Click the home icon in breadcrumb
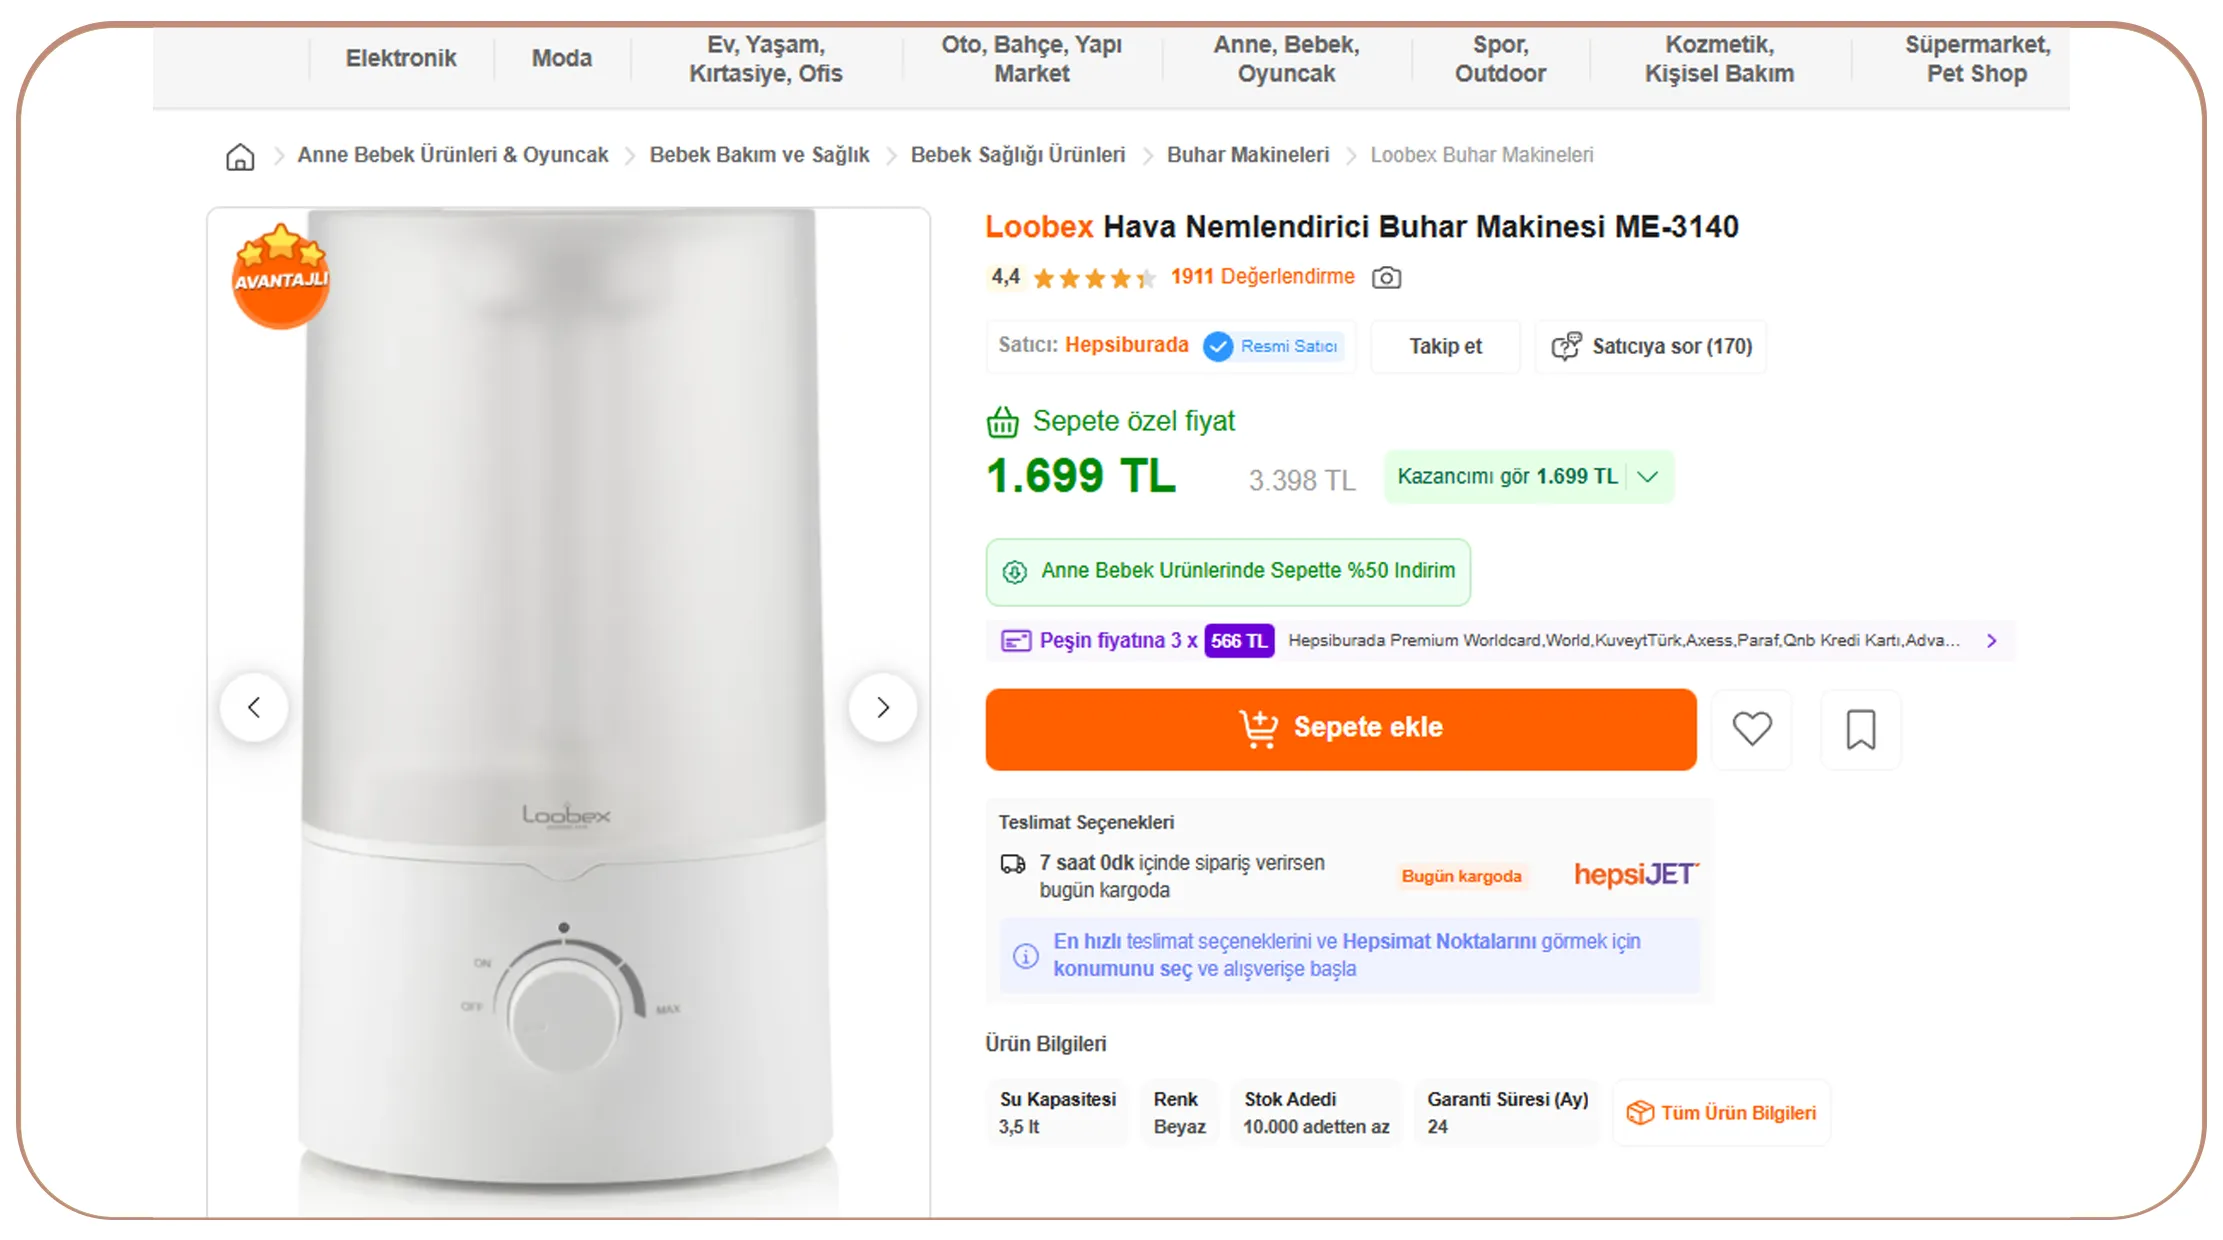2223x1240 pixels. pos(240,156)
